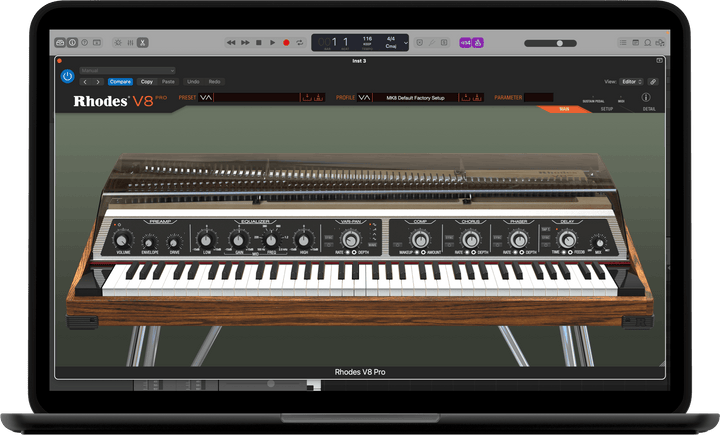The height and width of the screenshot is (435, 720).
Task: Click the Paste button
Action: pyautogui.click(x=168, y=82)
